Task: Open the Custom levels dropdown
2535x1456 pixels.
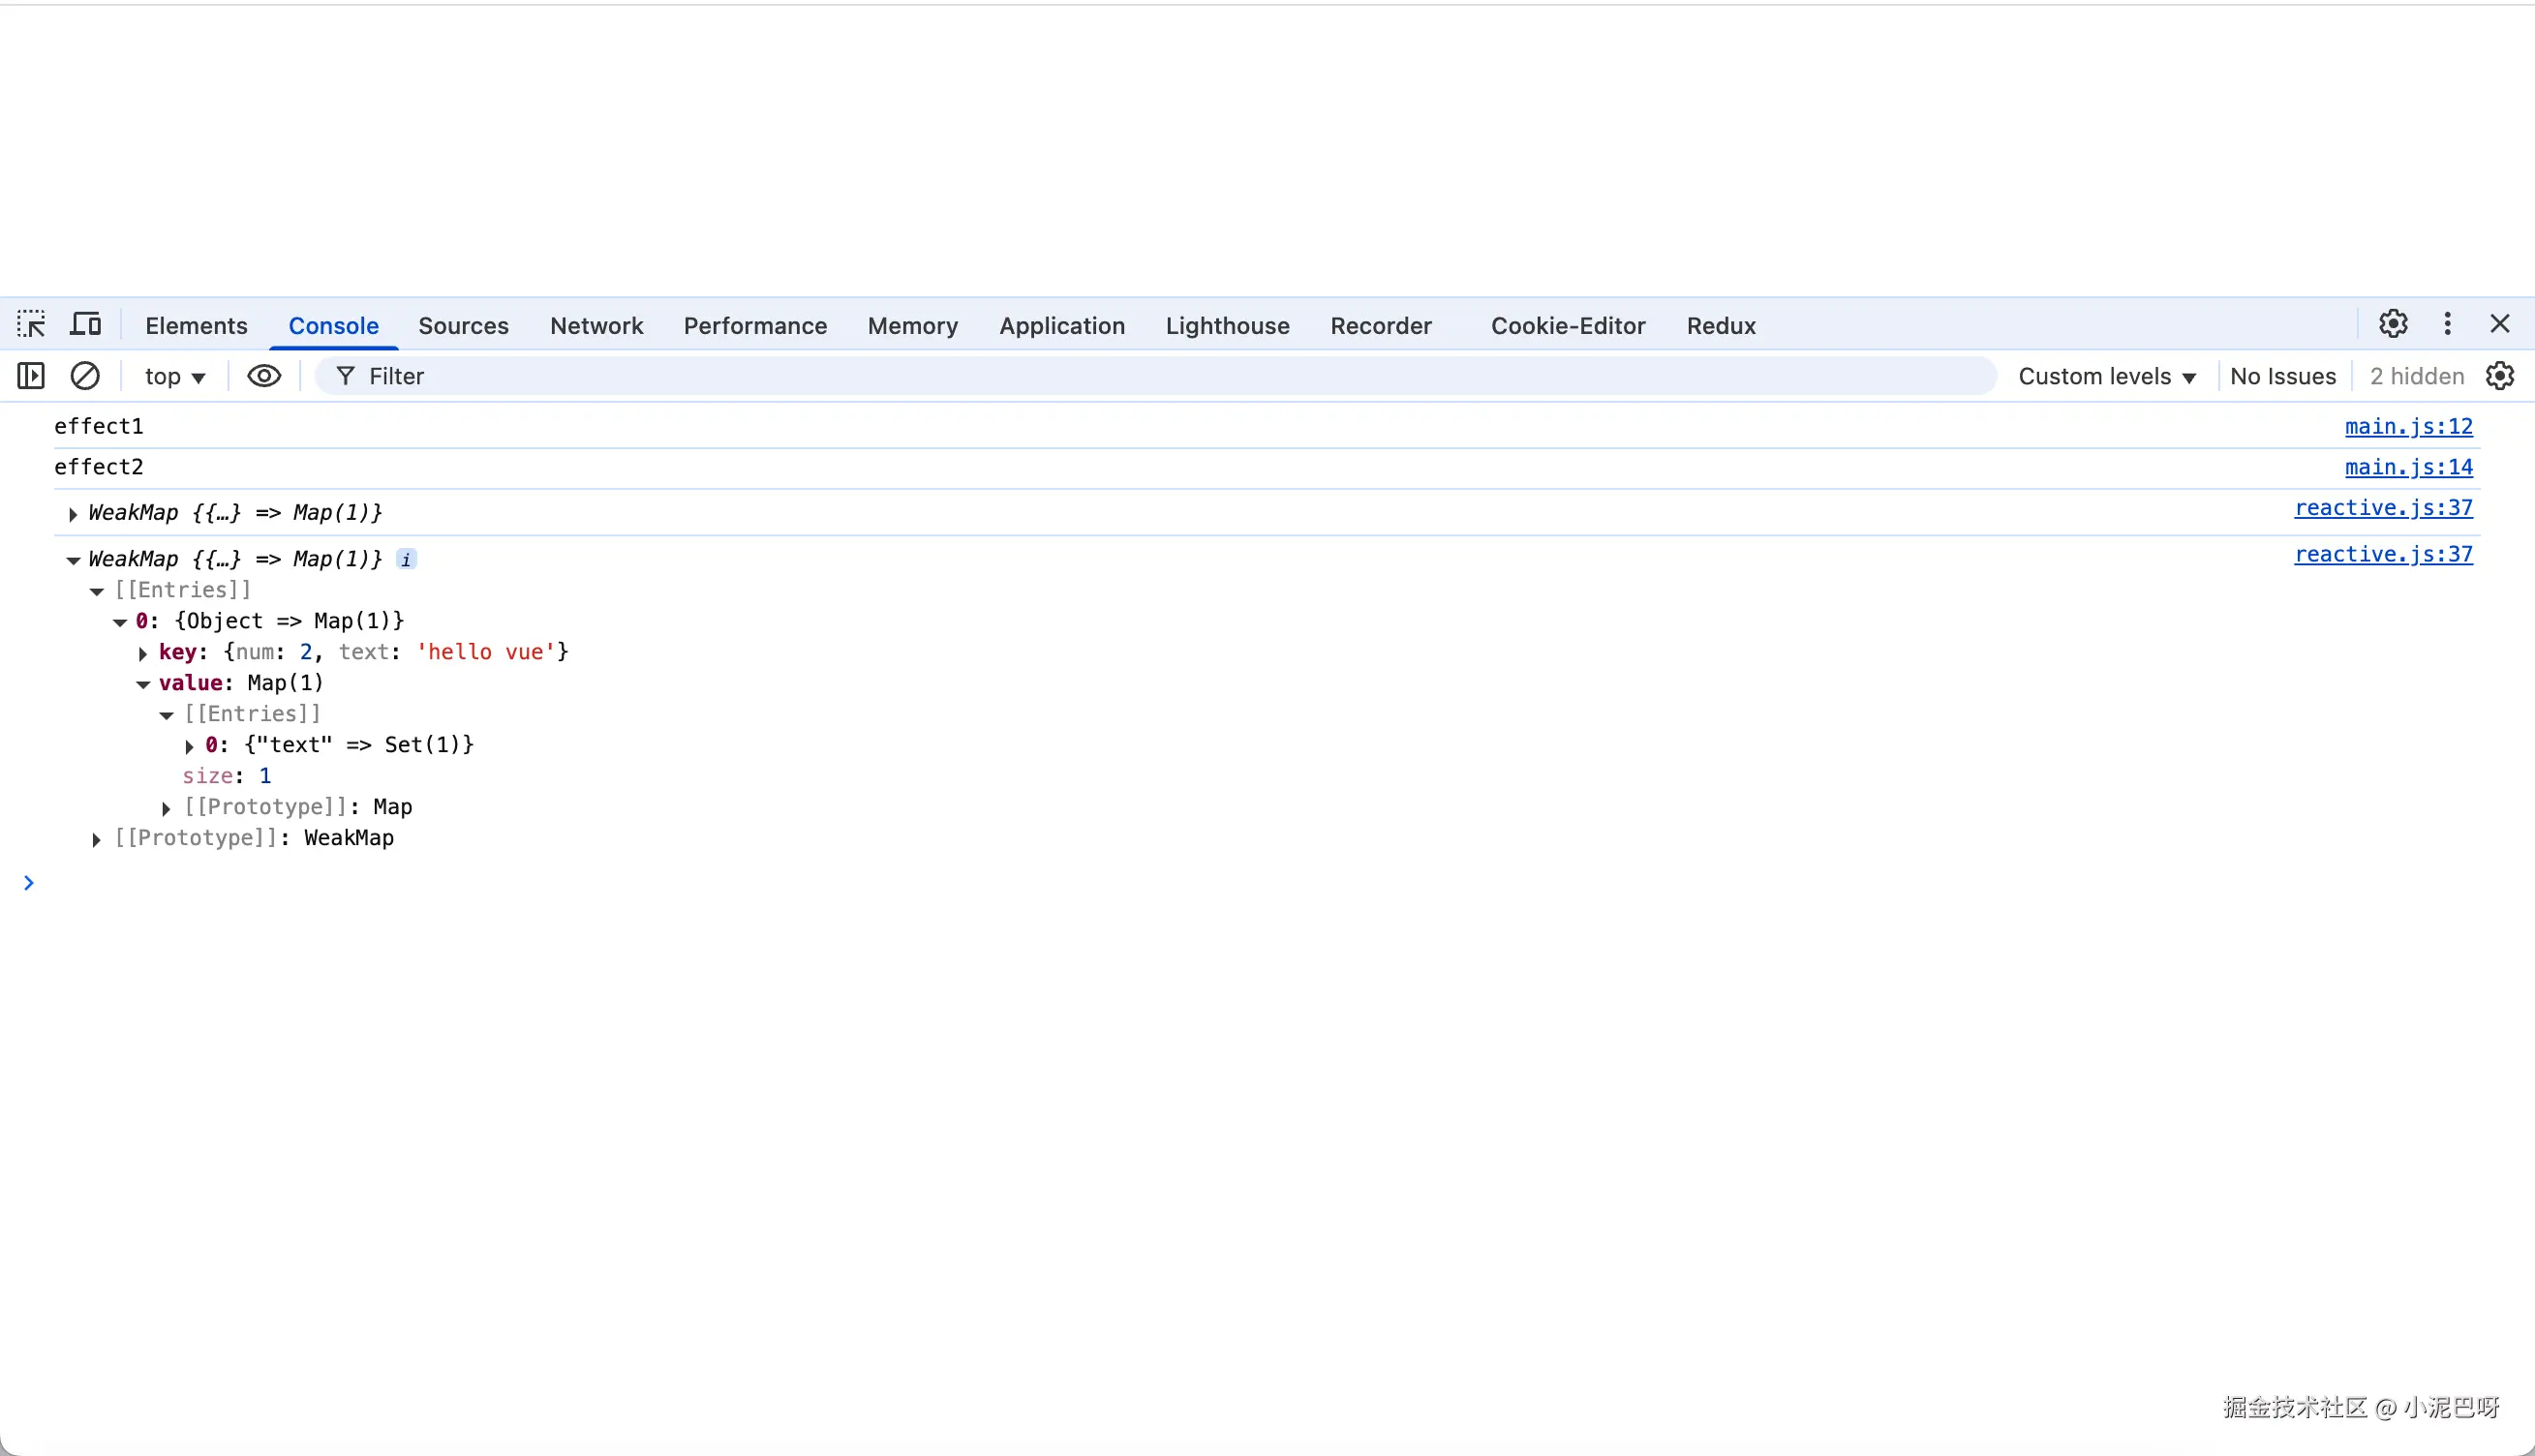Action: click(x=2106, y=376)
